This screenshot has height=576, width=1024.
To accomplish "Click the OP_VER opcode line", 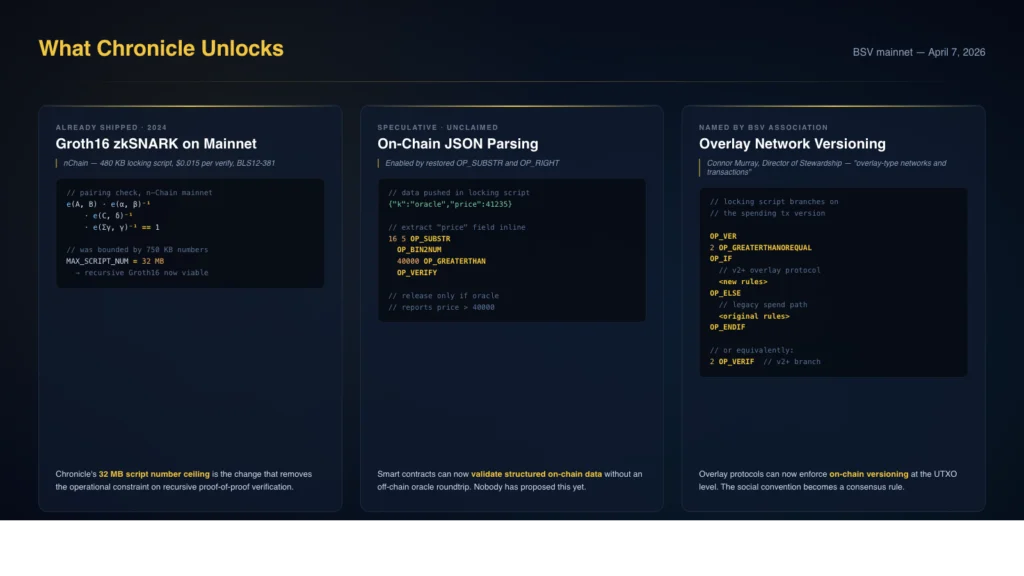I will (723, 236).
